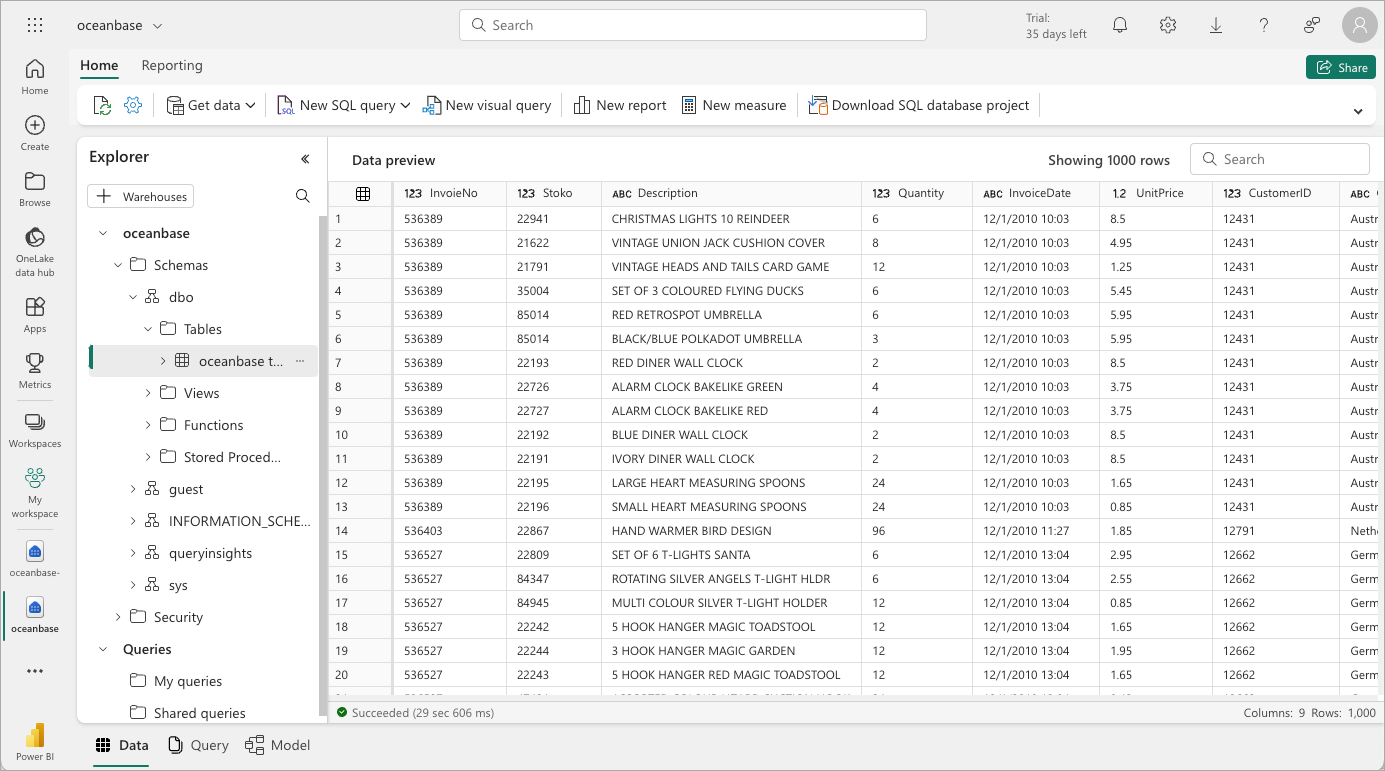Click the refresh icon in toolbar
Image resolution: width=1385 pixels, height=771 pixels.
(102, 105)
